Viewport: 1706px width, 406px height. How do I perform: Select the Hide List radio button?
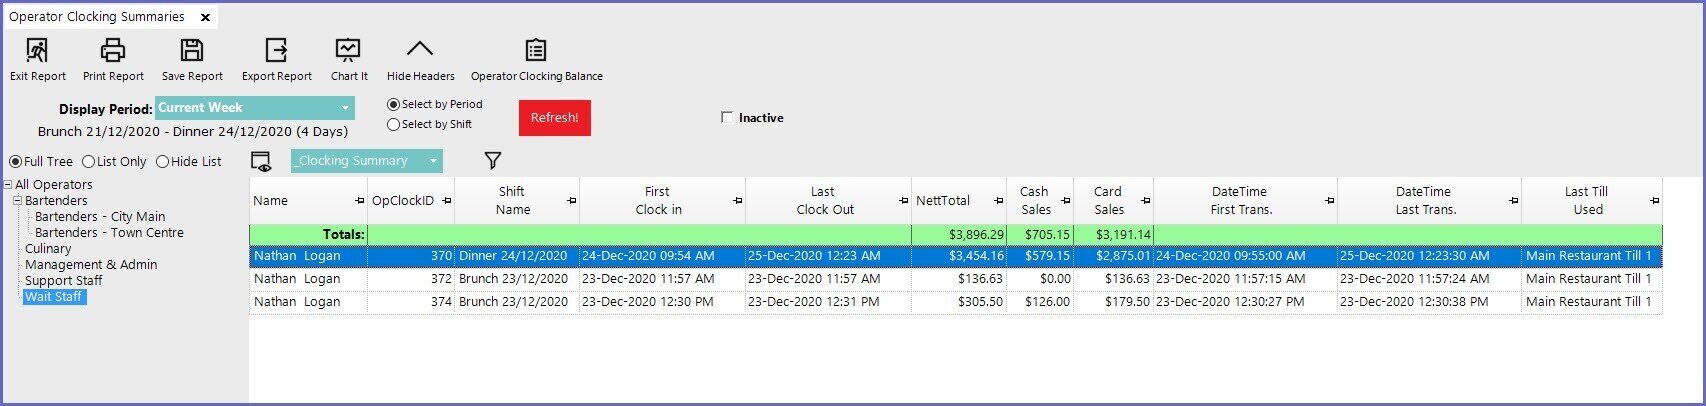click(163, 162)
